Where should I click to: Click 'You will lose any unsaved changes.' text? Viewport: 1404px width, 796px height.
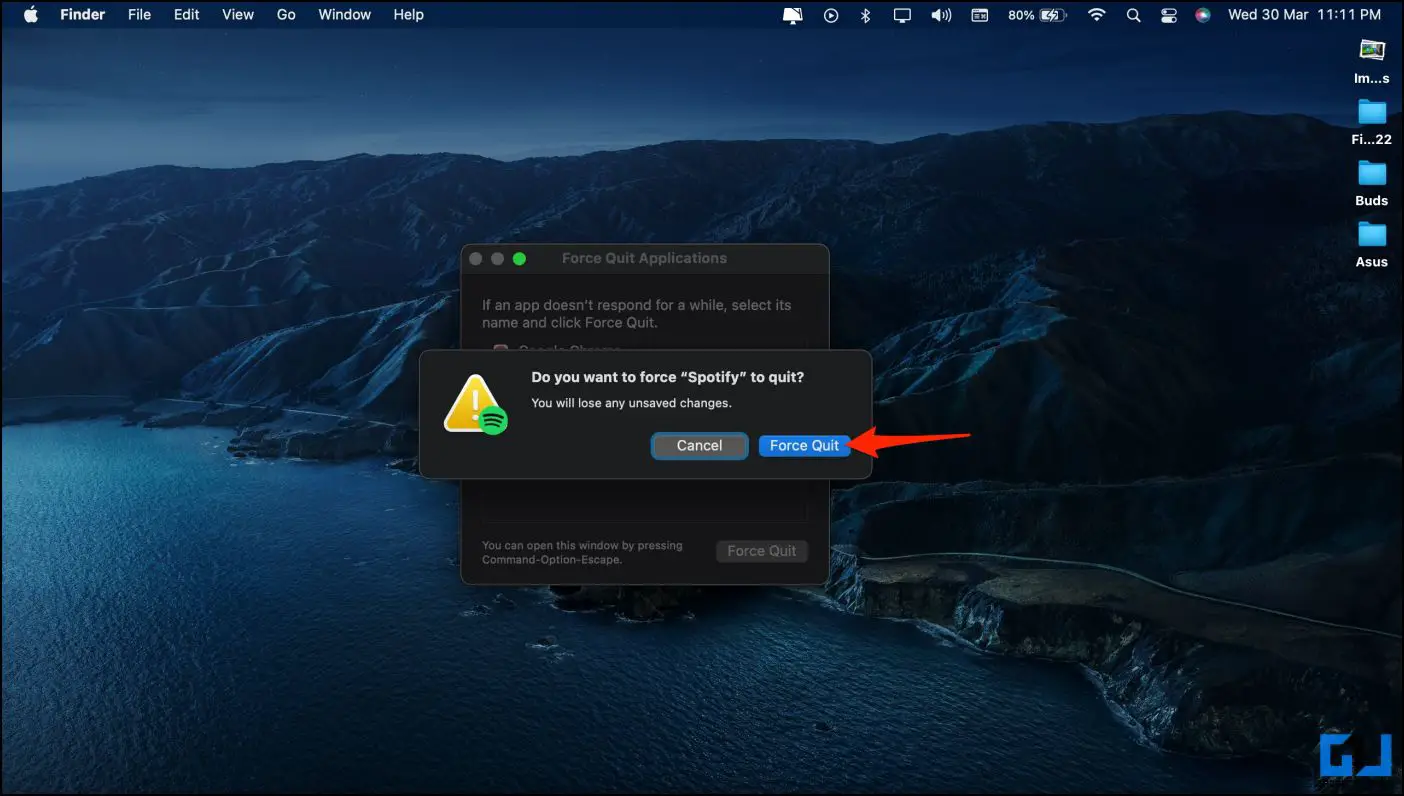pyautogui.click(x=631, y=403)
